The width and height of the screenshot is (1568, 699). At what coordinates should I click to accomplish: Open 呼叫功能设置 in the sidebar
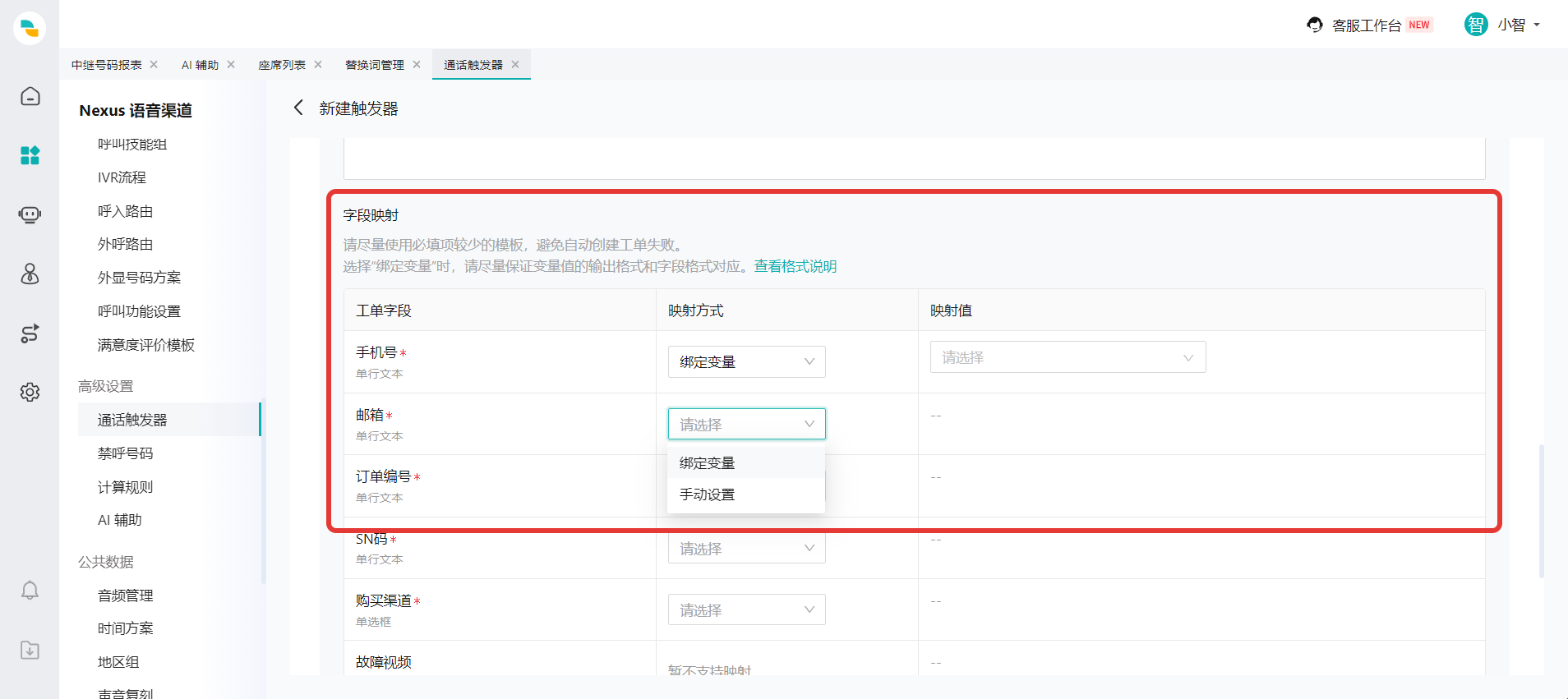coord(139,312)
